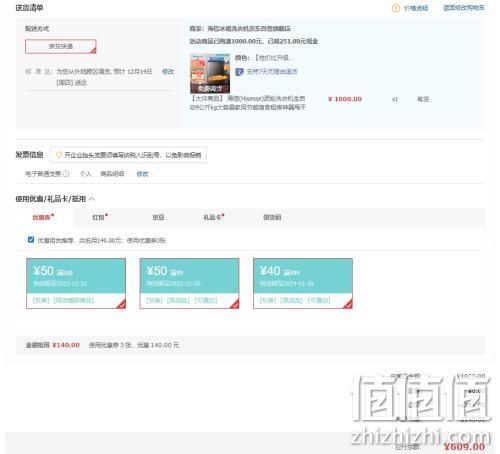Click the 7-day no-reason return icon
This screenshot has width=500, height=454.
click(239, 72)
